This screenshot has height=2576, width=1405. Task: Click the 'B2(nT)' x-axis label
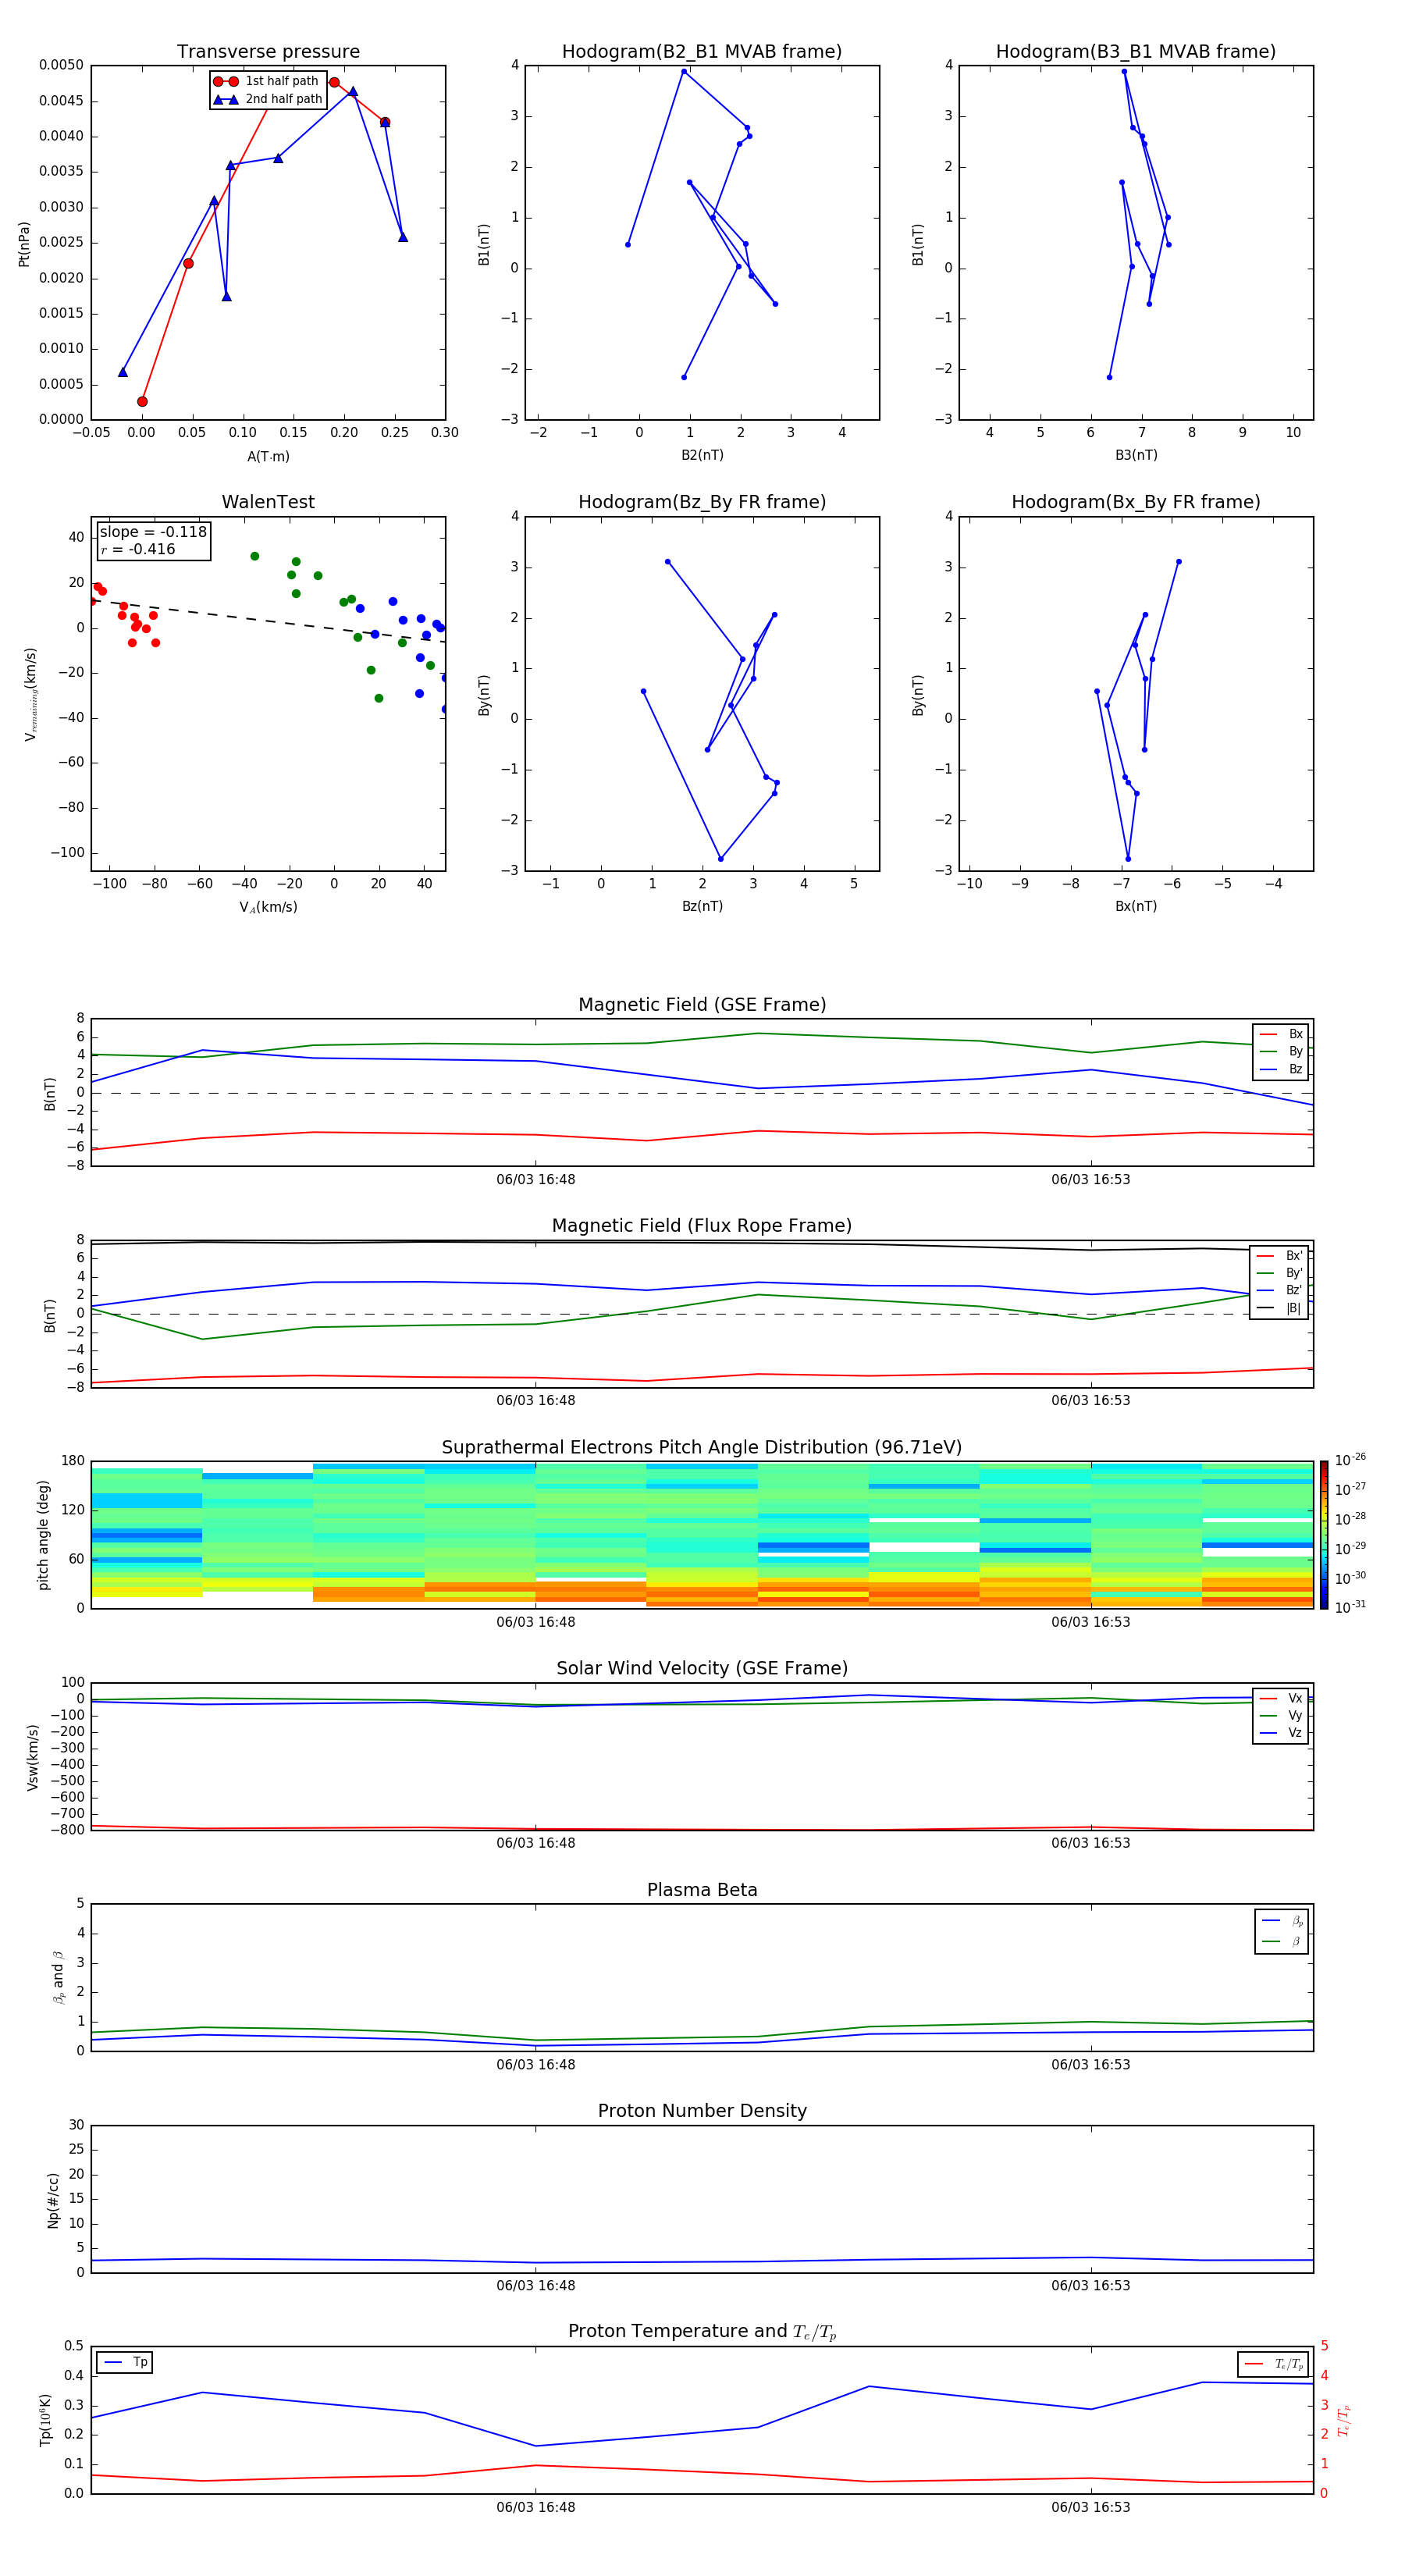pyautogui.click(x=702, y=455)
